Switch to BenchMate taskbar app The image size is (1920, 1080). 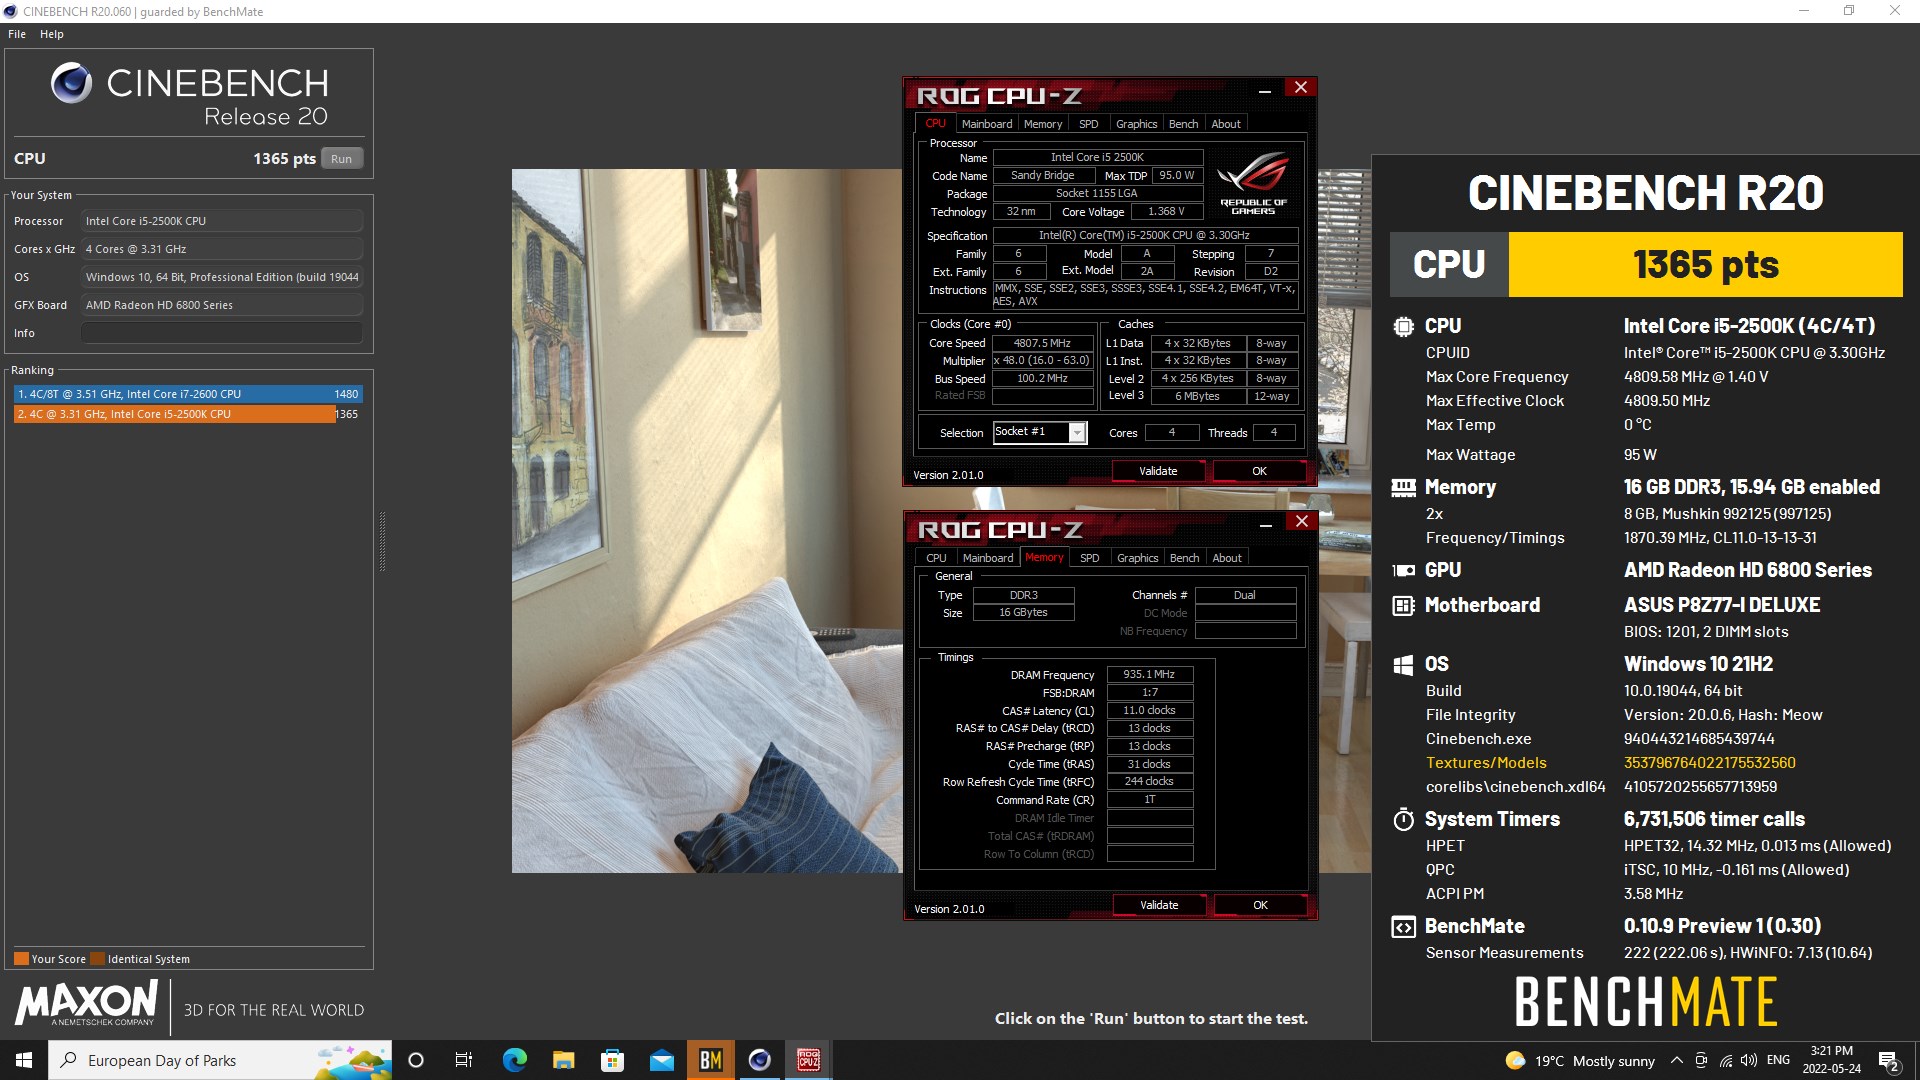pos(710,1060)
